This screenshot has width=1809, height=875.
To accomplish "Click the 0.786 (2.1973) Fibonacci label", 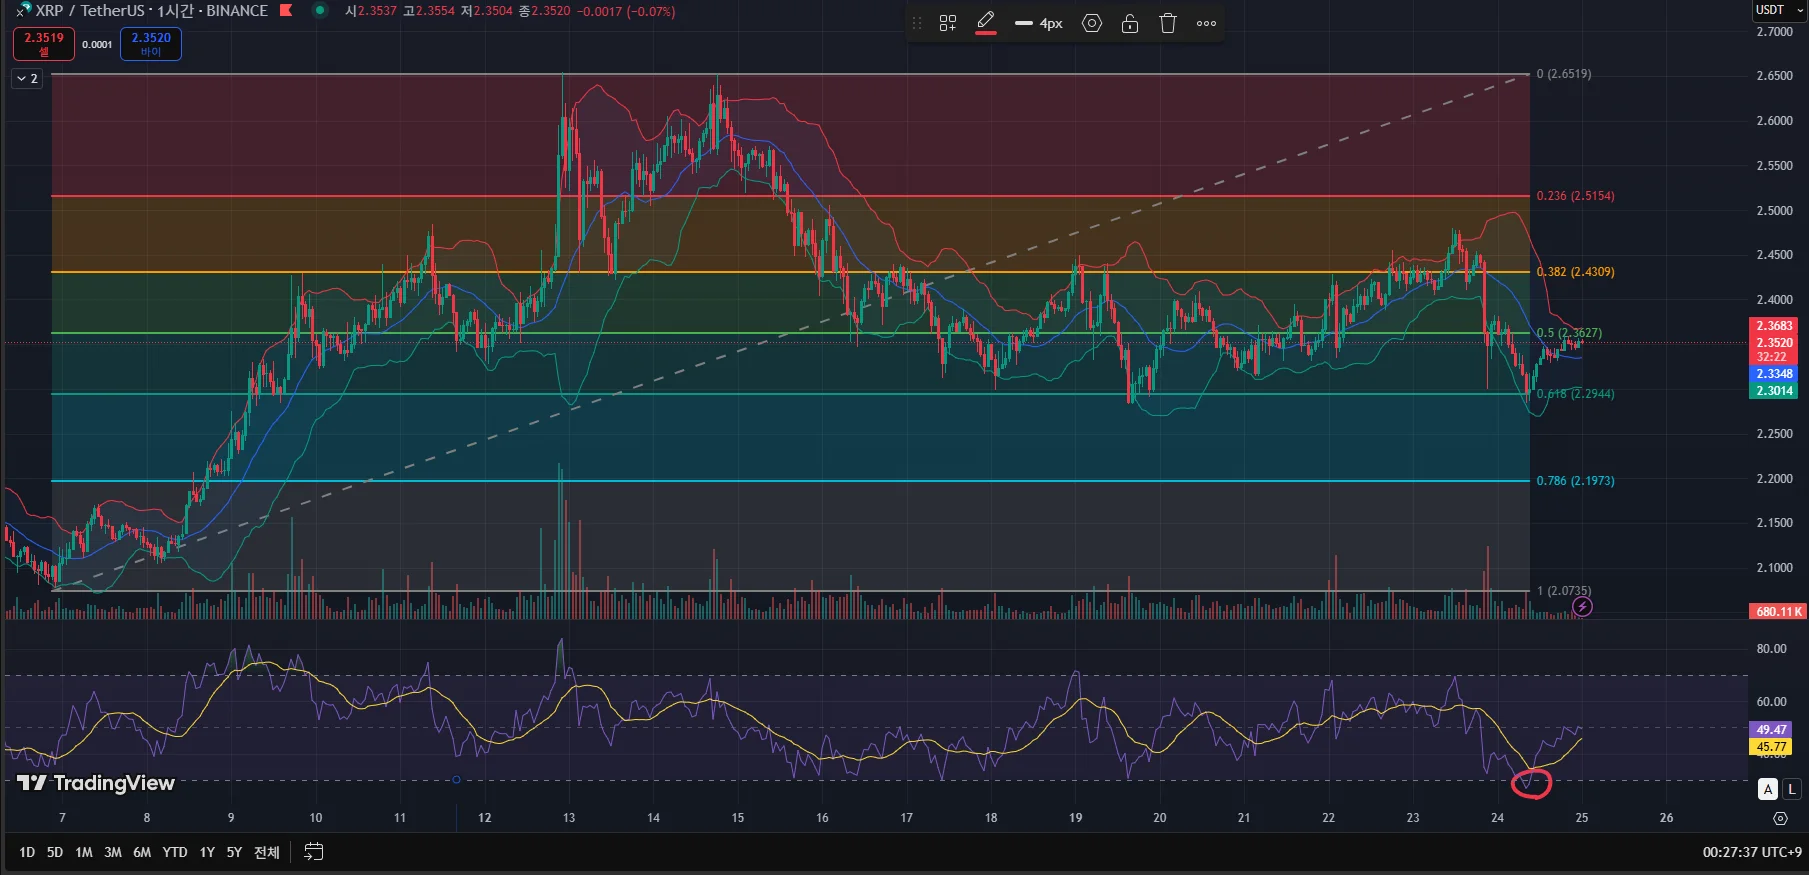I will pos(1575,481).
